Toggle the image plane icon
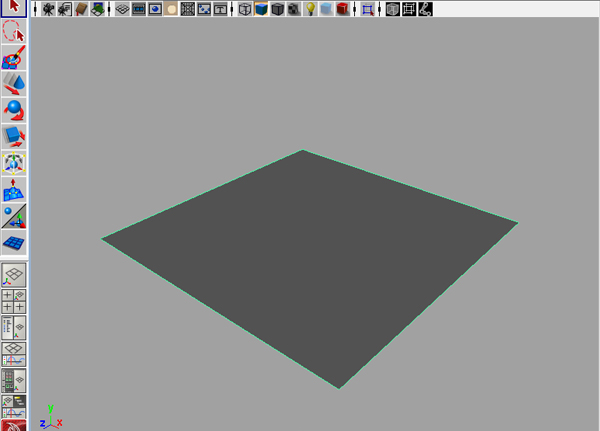Screen dimensions: 600x431 (97, 9)
